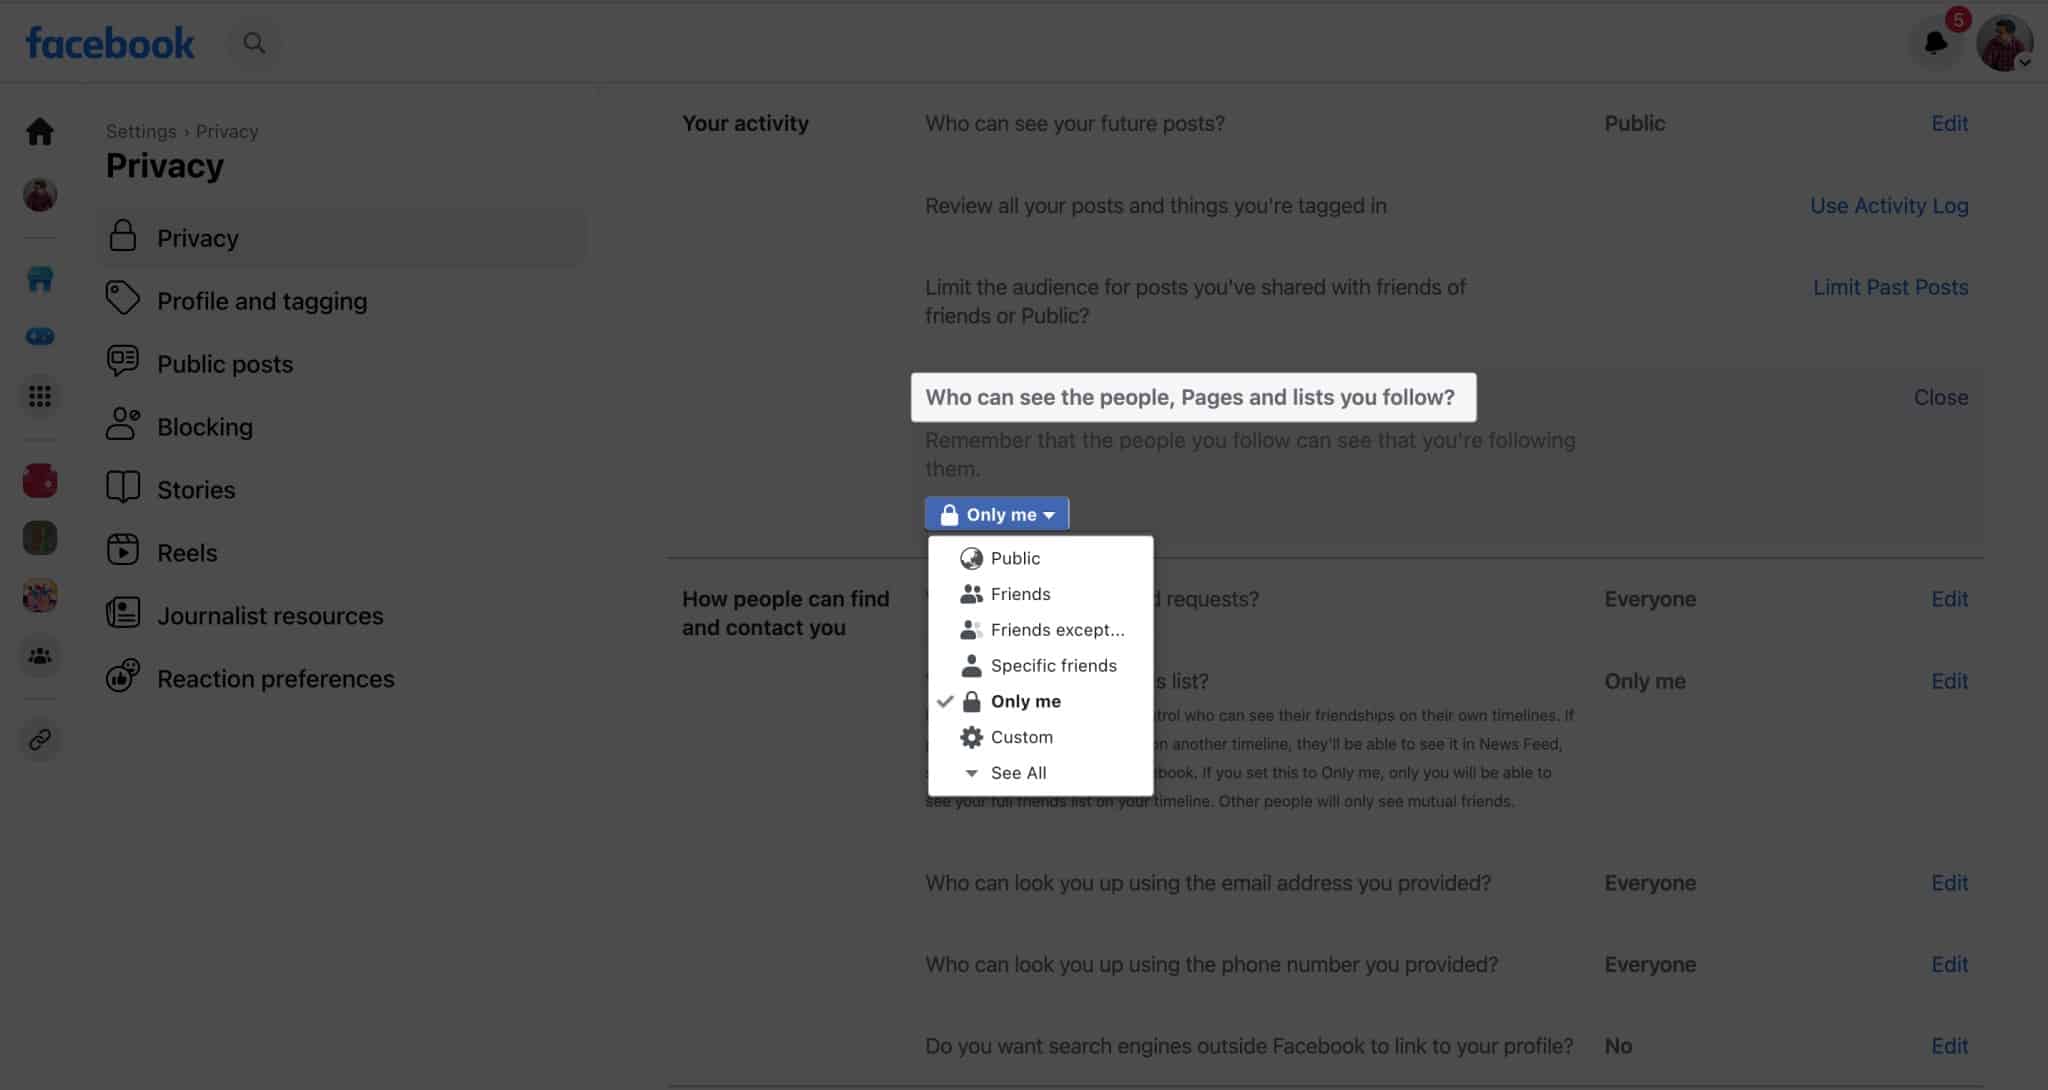The height and width of the screenshot is (1090, 2048).
Task: Select the Public audience option
Action: click(x=1016, y=558)
